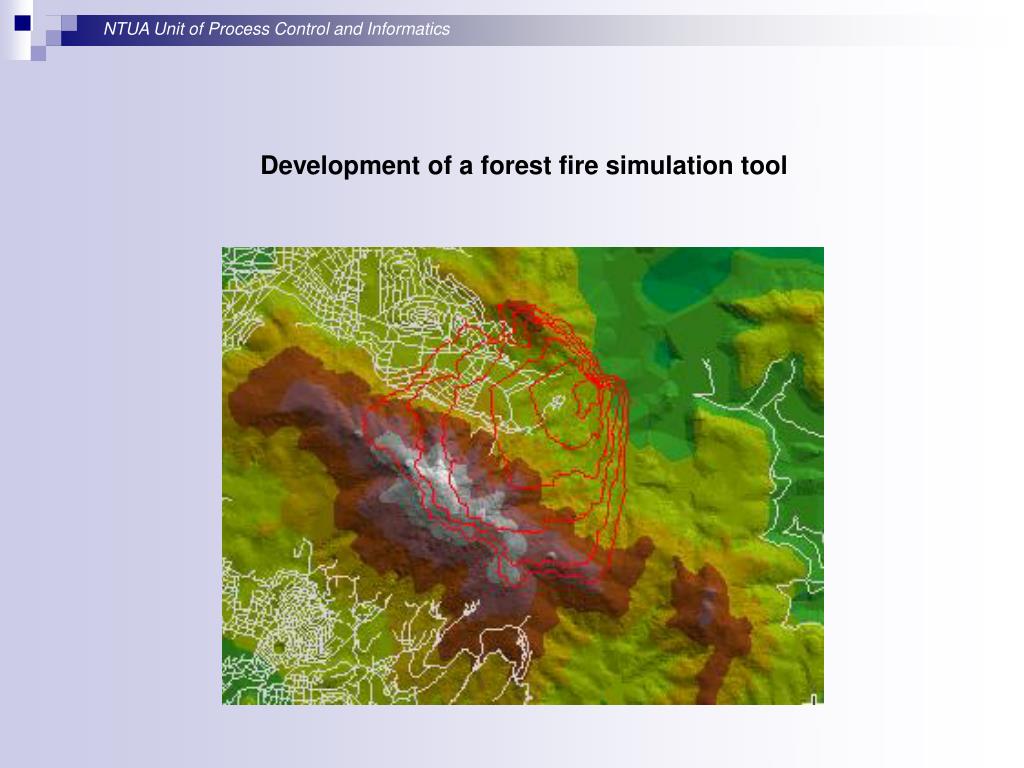Click the title "Development of a forest fire simulation tool"

click(523, 166)
